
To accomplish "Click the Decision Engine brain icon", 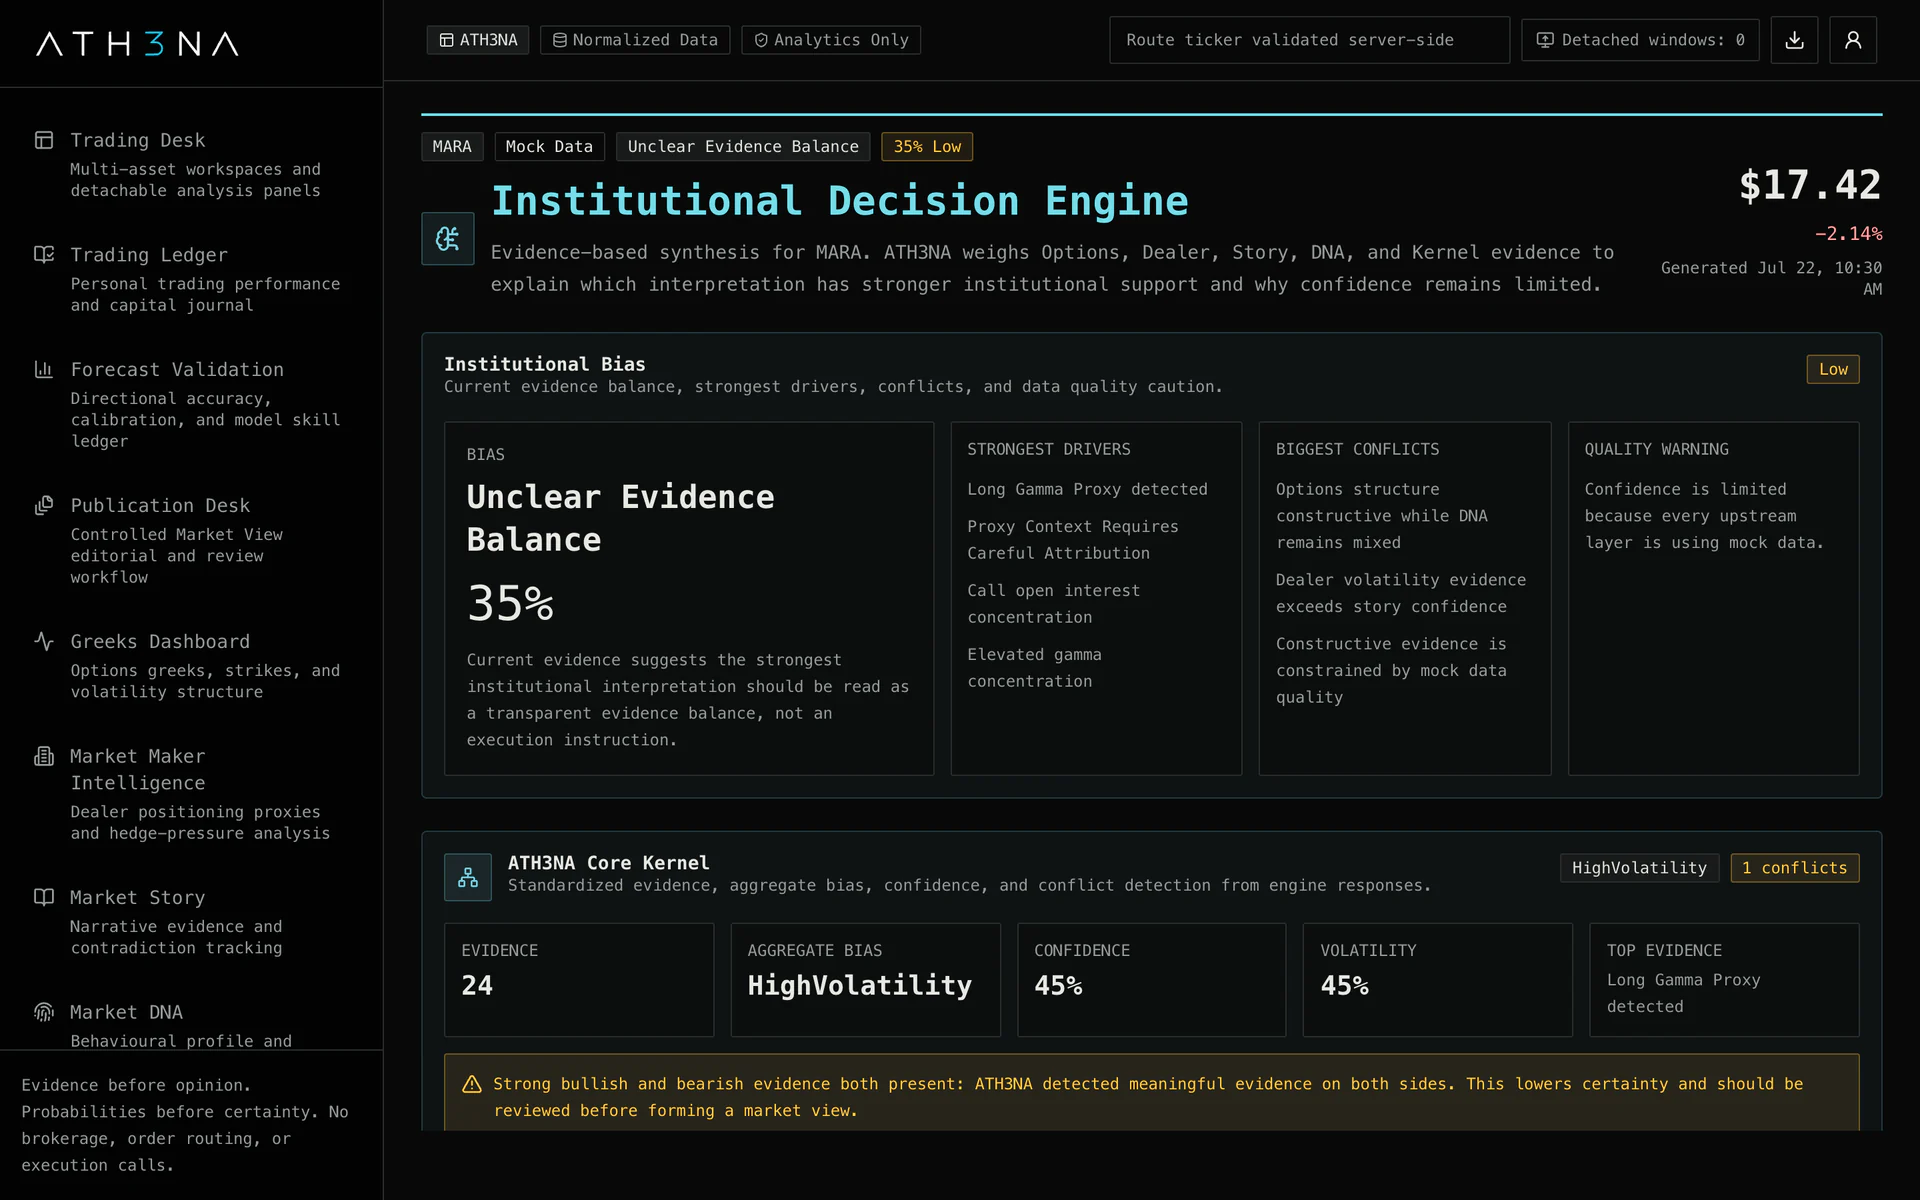I will (x=447, y=238).
